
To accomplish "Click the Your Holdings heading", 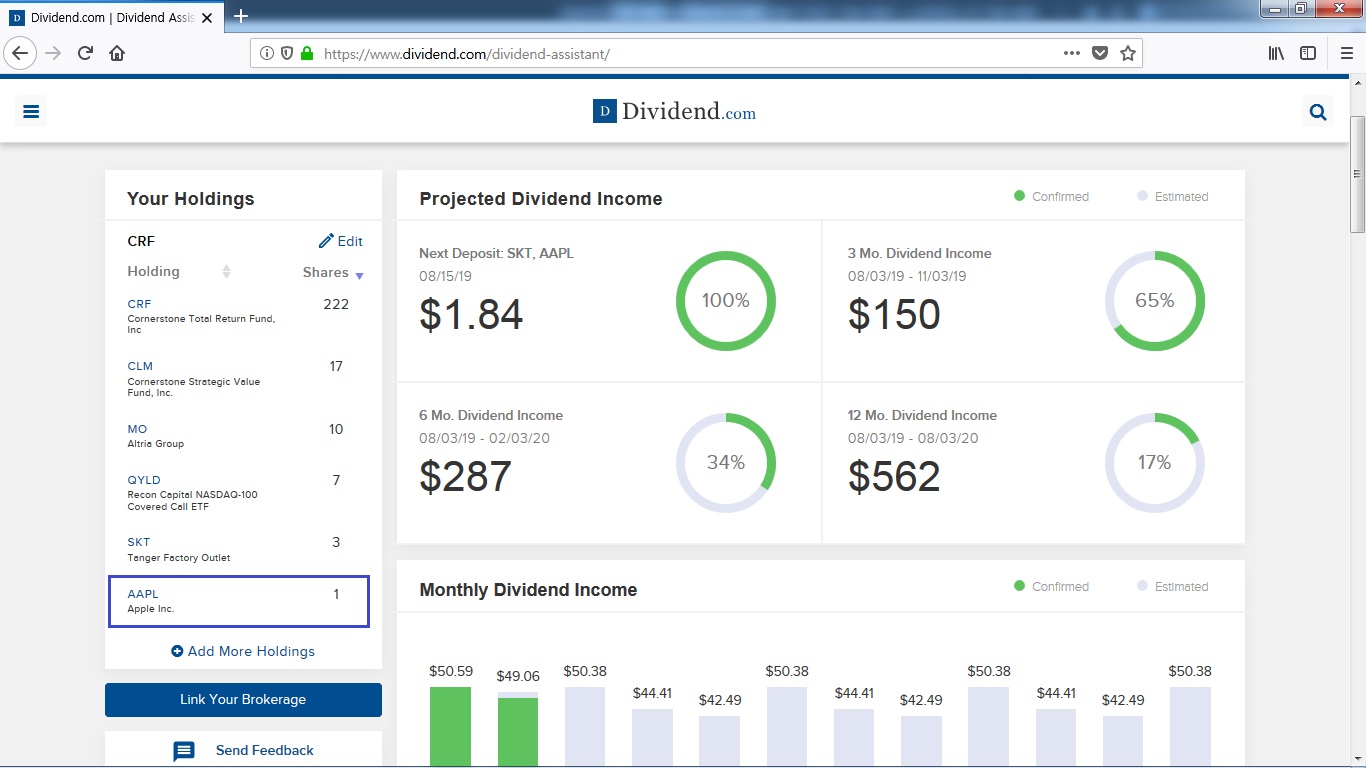I will point(191,199).
